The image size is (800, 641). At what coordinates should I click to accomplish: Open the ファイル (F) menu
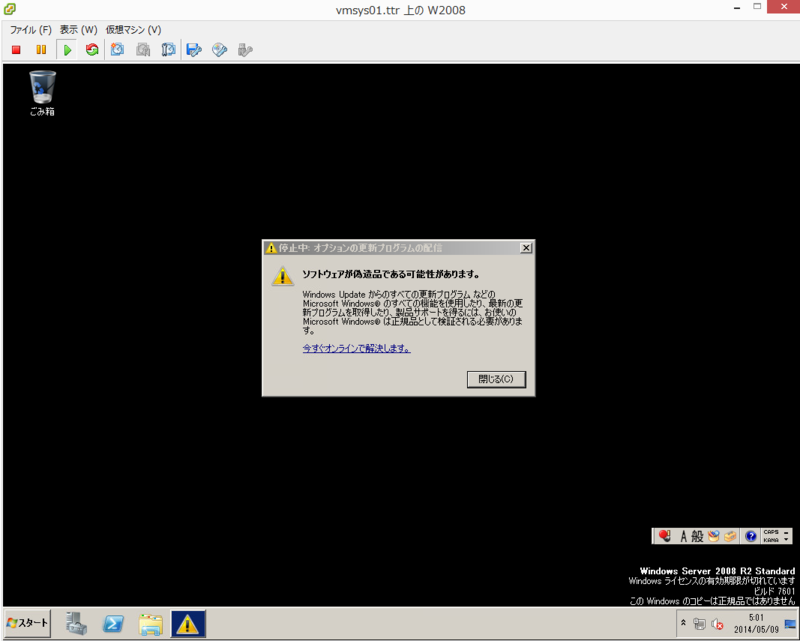(31, 30)
